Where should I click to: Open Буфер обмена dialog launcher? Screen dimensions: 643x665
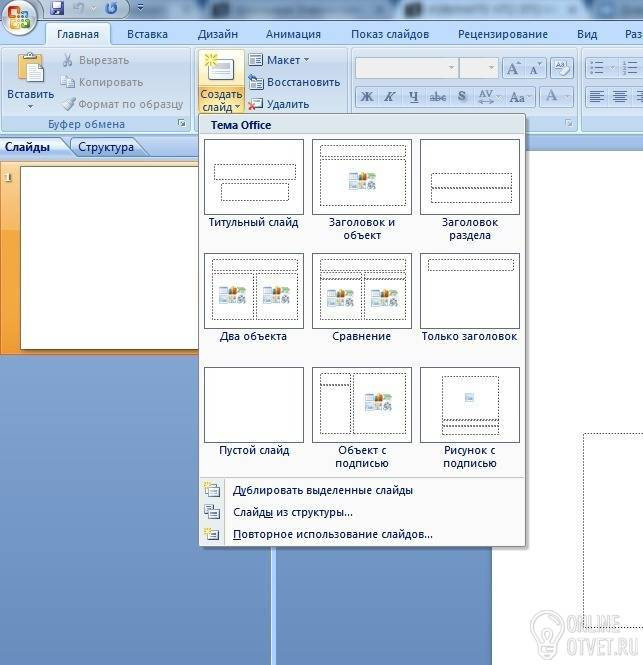coord(182,123)
